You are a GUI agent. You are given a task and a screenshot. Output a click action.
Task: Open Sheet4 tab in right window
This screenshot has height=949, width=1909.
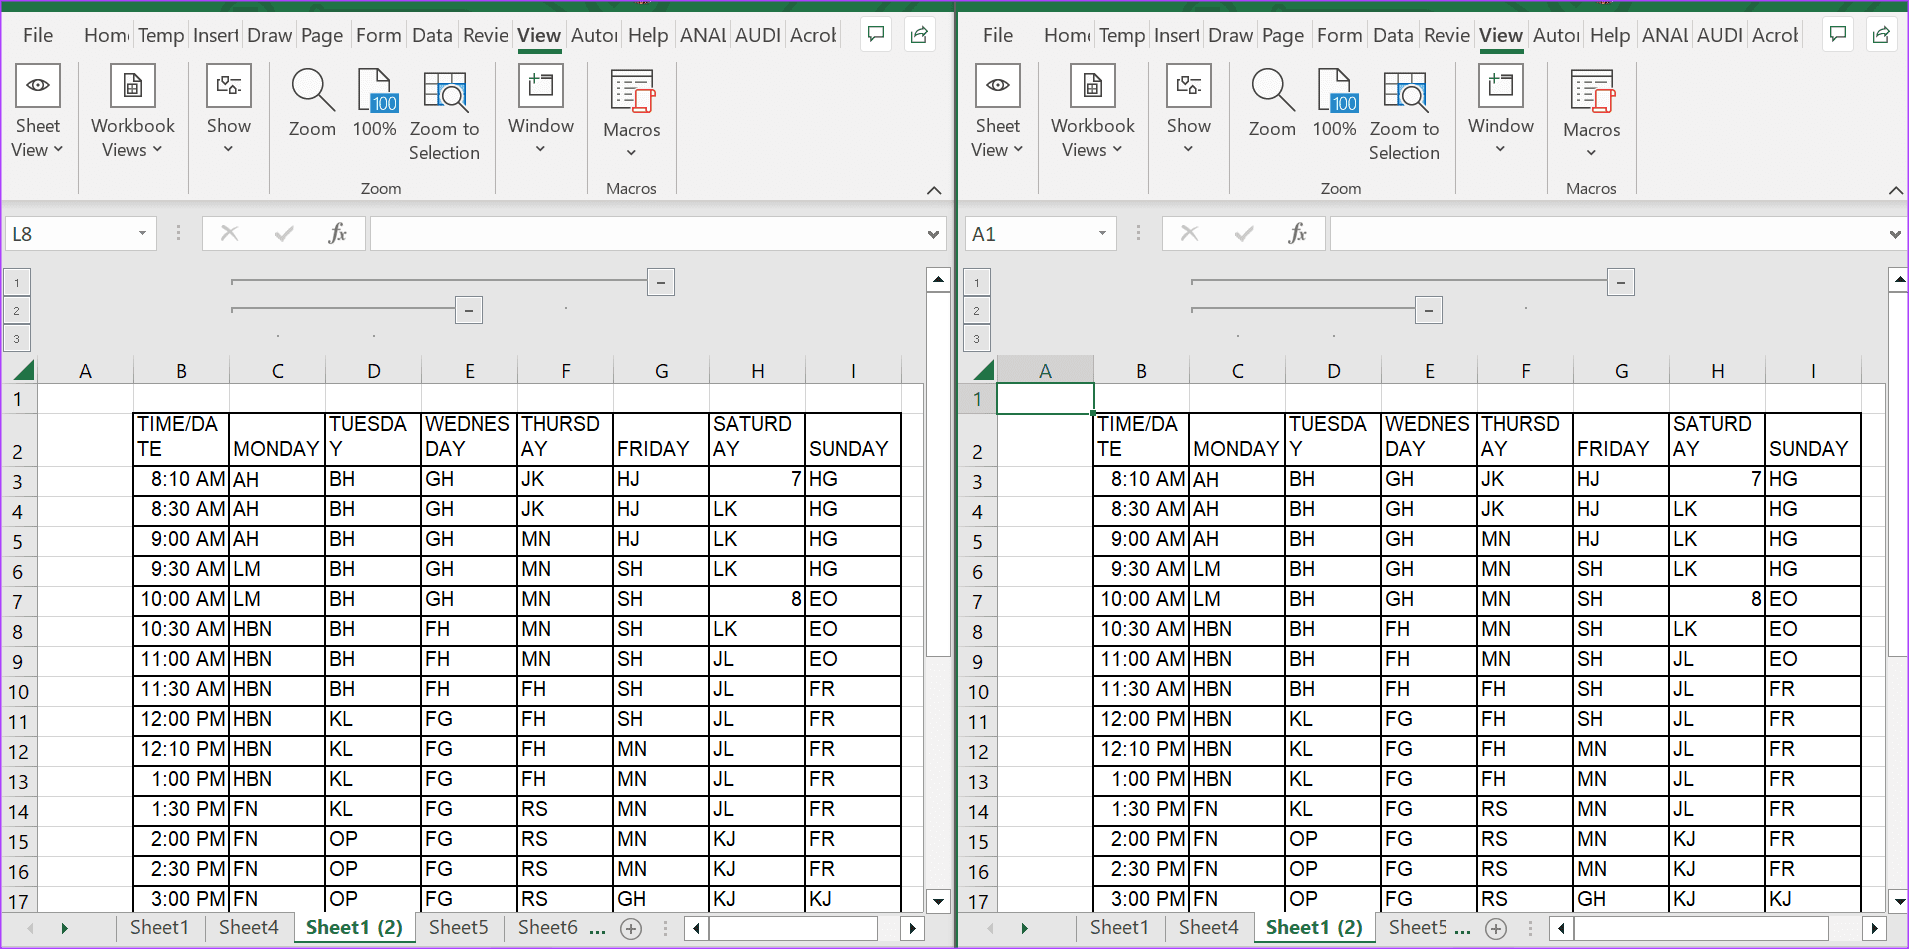click(x=1208, y=927)
